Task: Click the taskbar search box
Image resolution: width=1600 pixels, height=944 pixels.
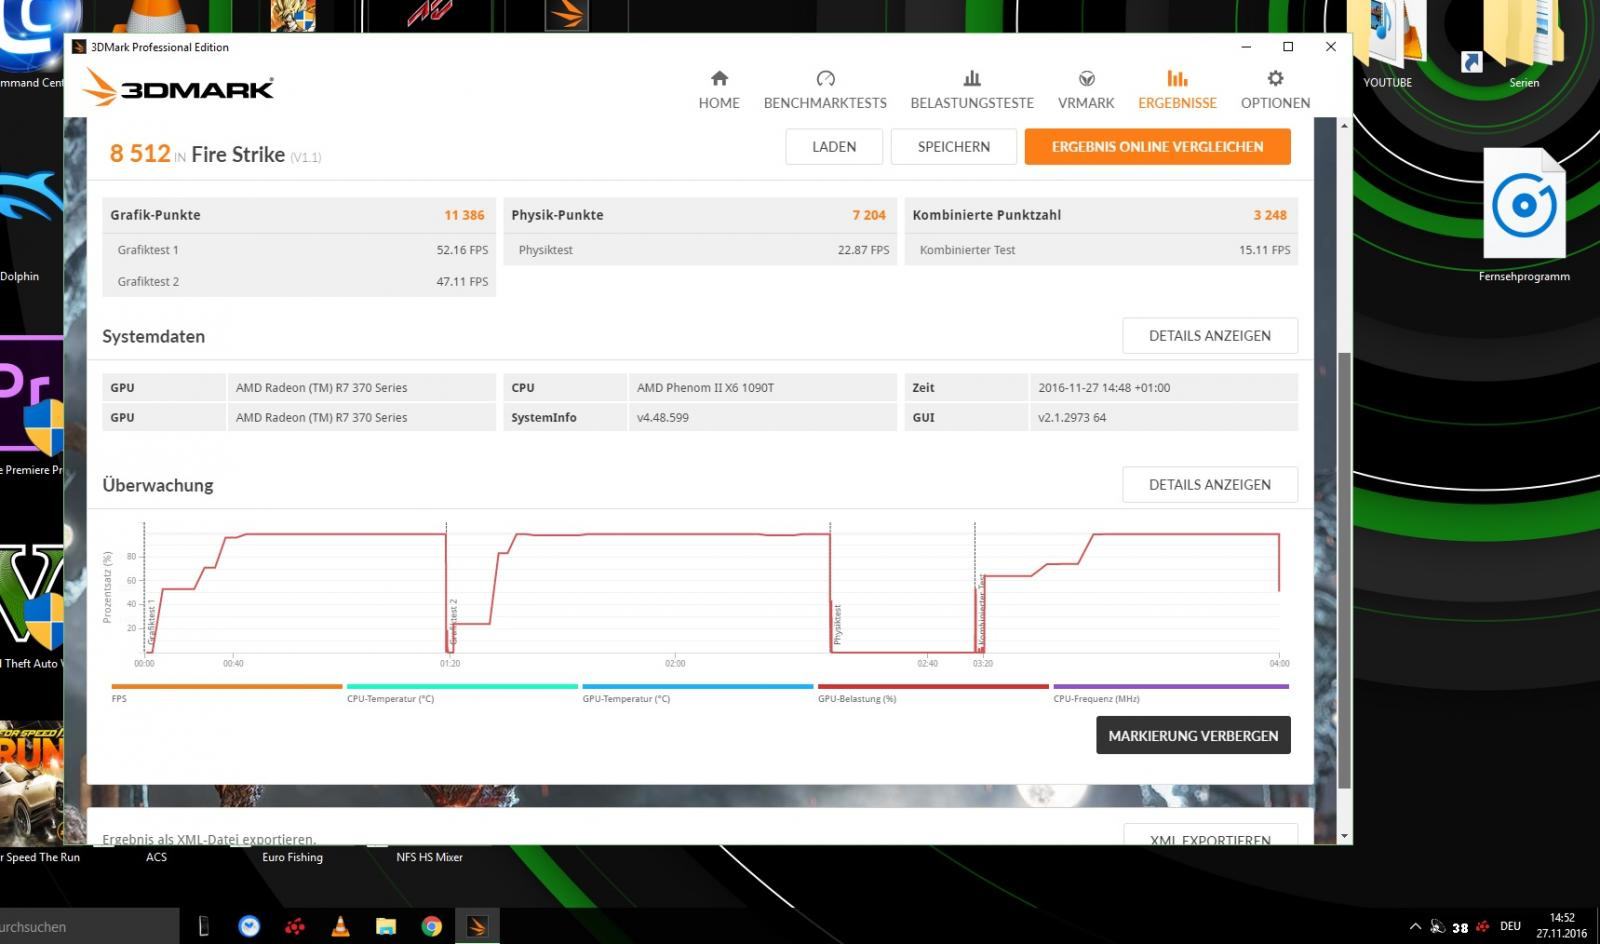Action: click(x=89, y=926)
